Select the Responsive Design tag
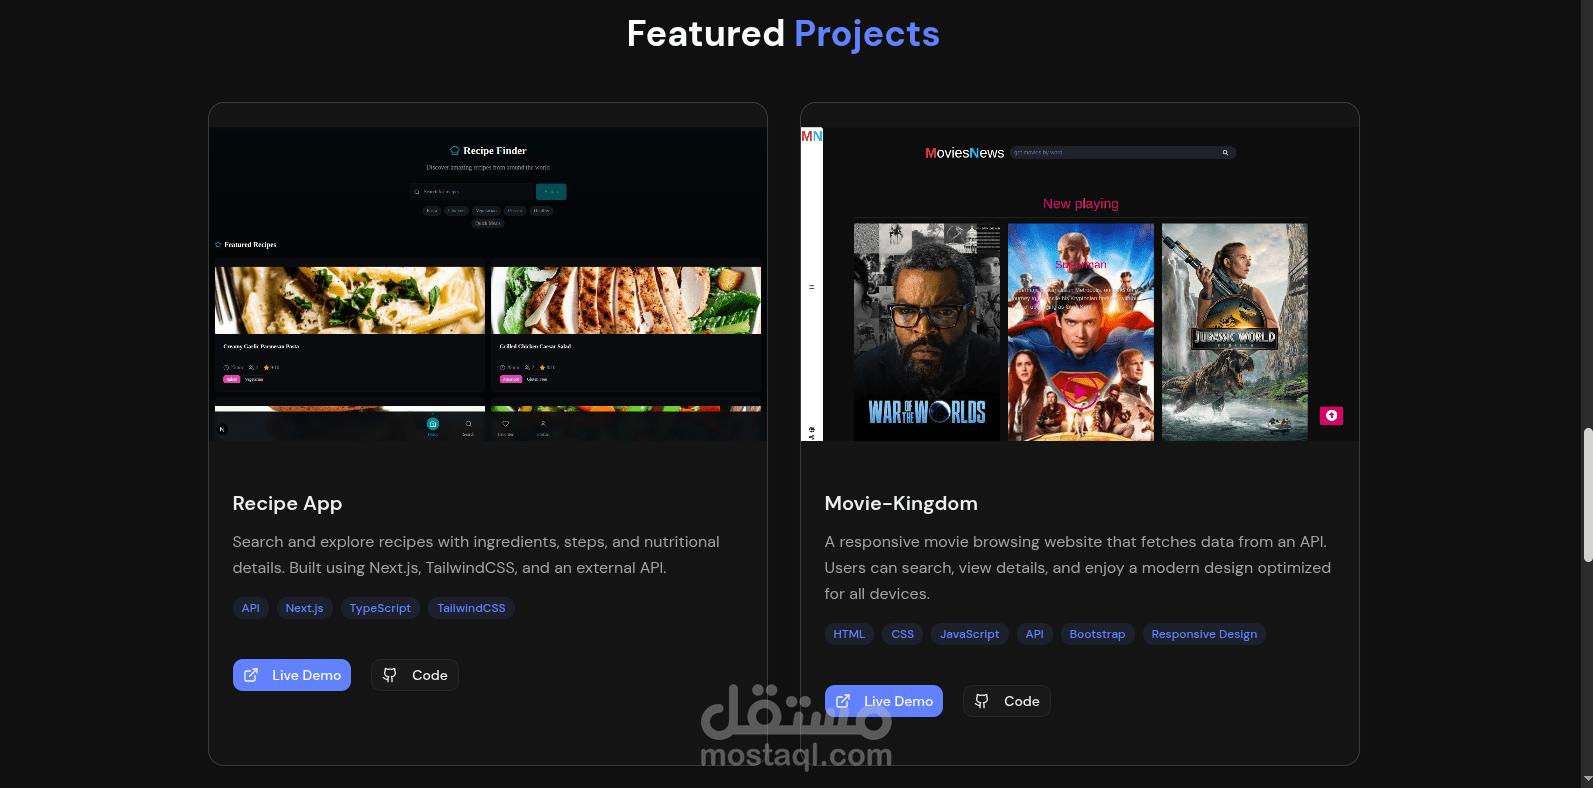Screen dimensions: 1593x788 (1204, 634)
